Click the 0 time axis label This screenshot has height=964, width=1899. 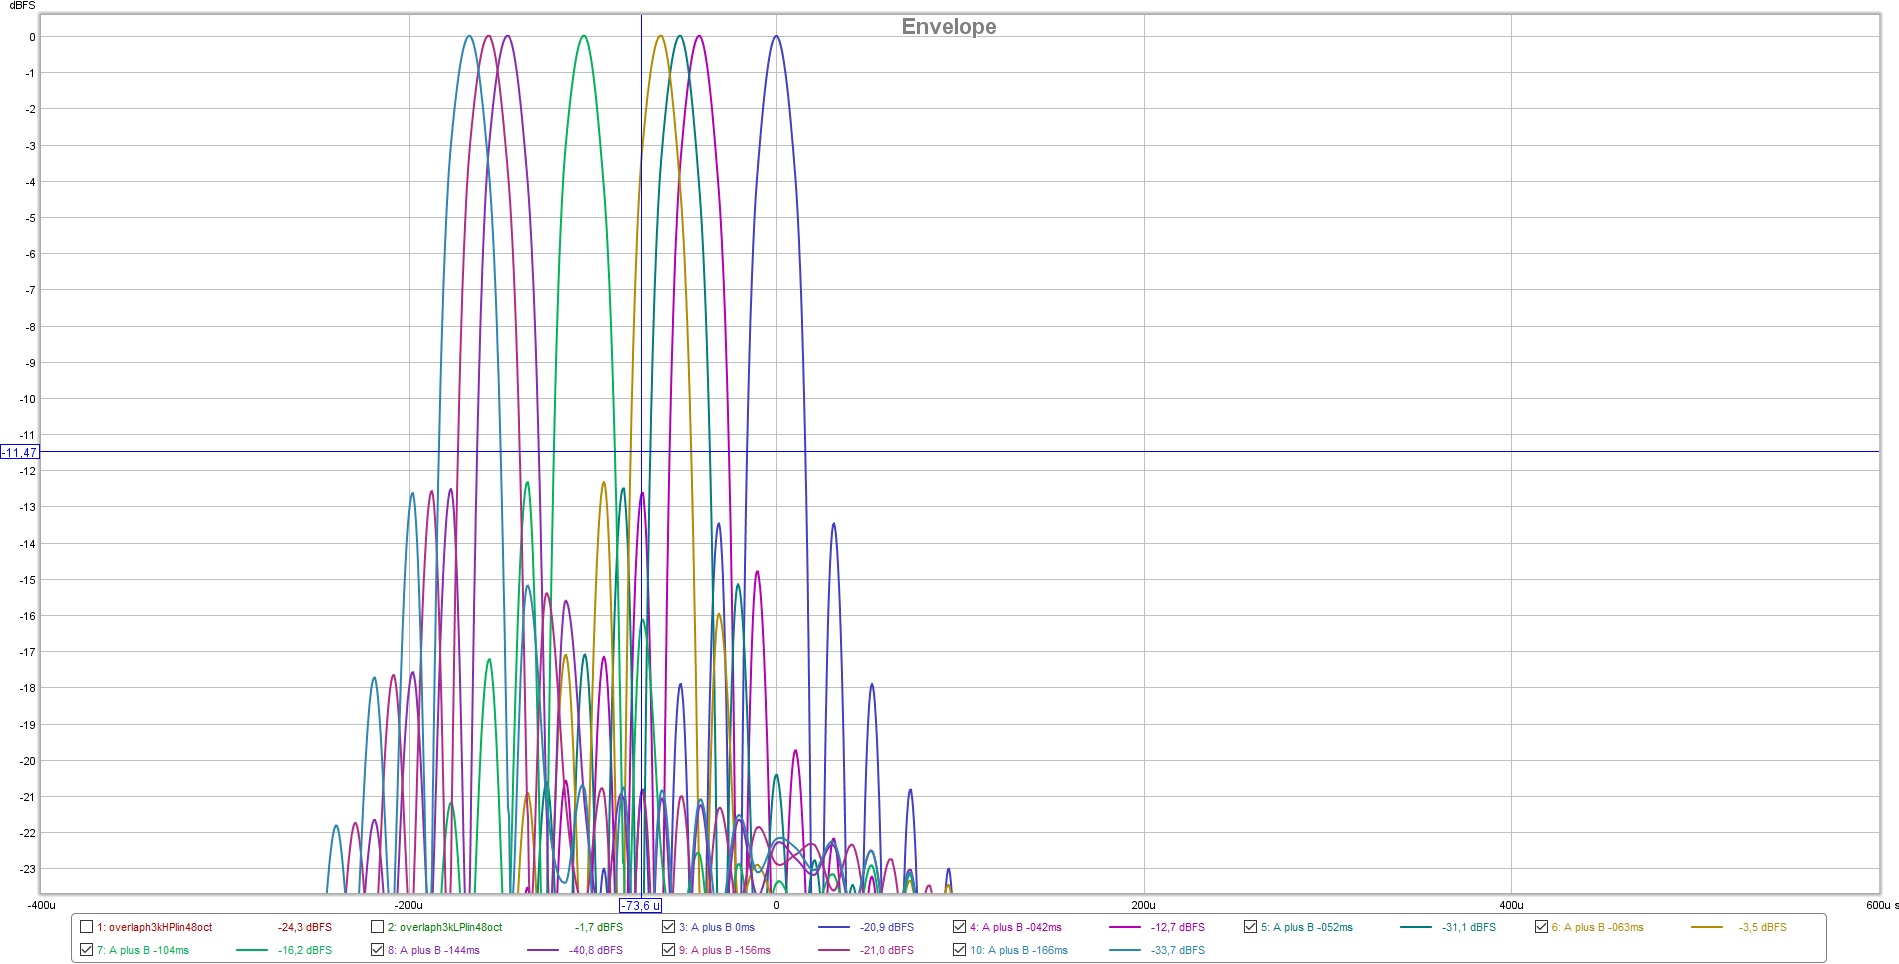776,906
